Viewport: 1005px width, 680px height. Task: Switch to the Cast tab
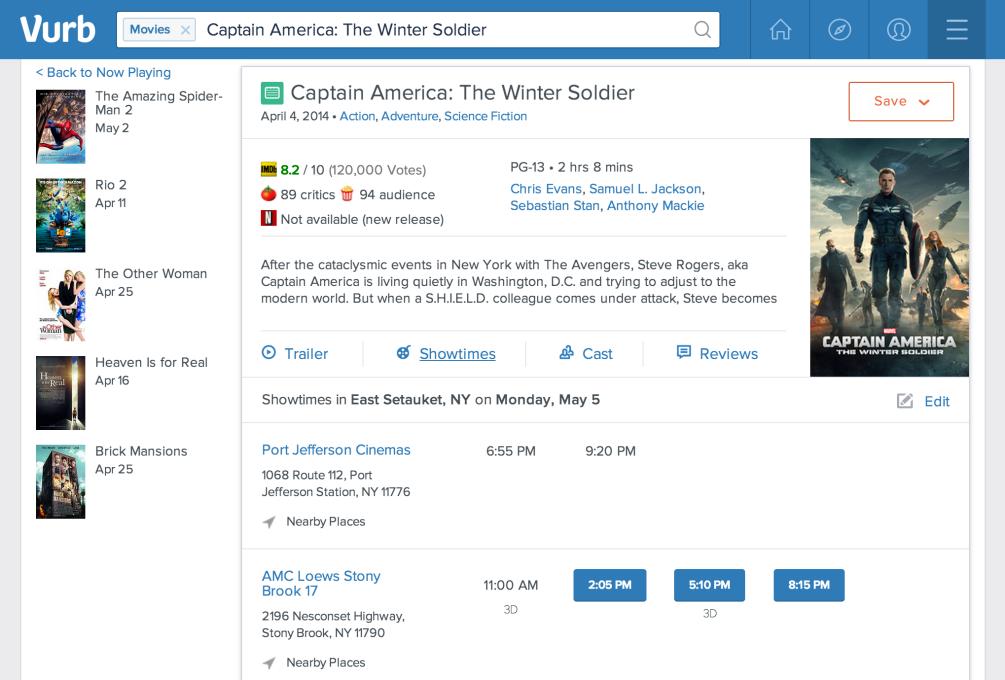pyautogui.click(x=586, y=353)
